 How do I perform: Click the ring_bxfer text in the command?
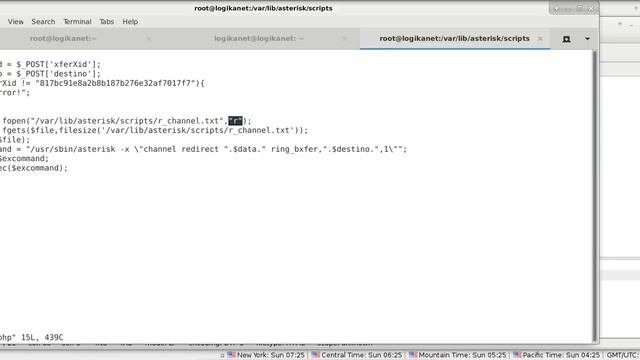point(294,149)
